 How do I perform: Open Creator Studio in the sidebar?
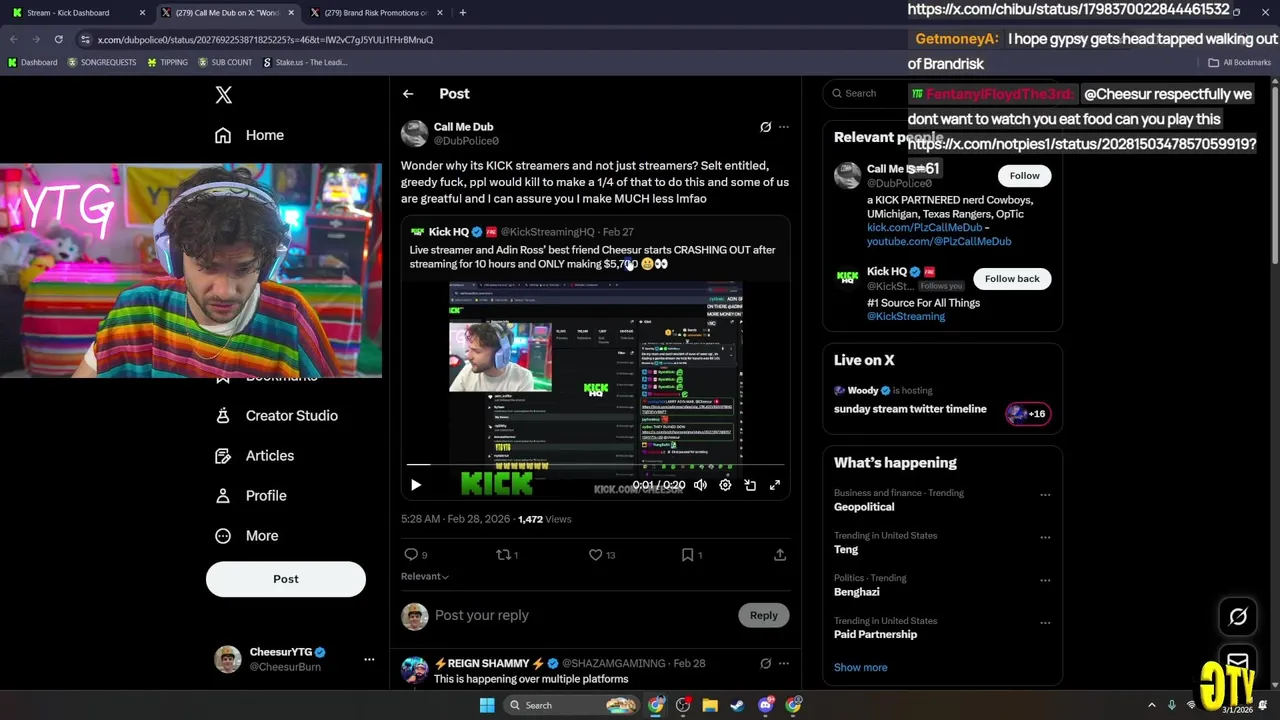point(277,415)
